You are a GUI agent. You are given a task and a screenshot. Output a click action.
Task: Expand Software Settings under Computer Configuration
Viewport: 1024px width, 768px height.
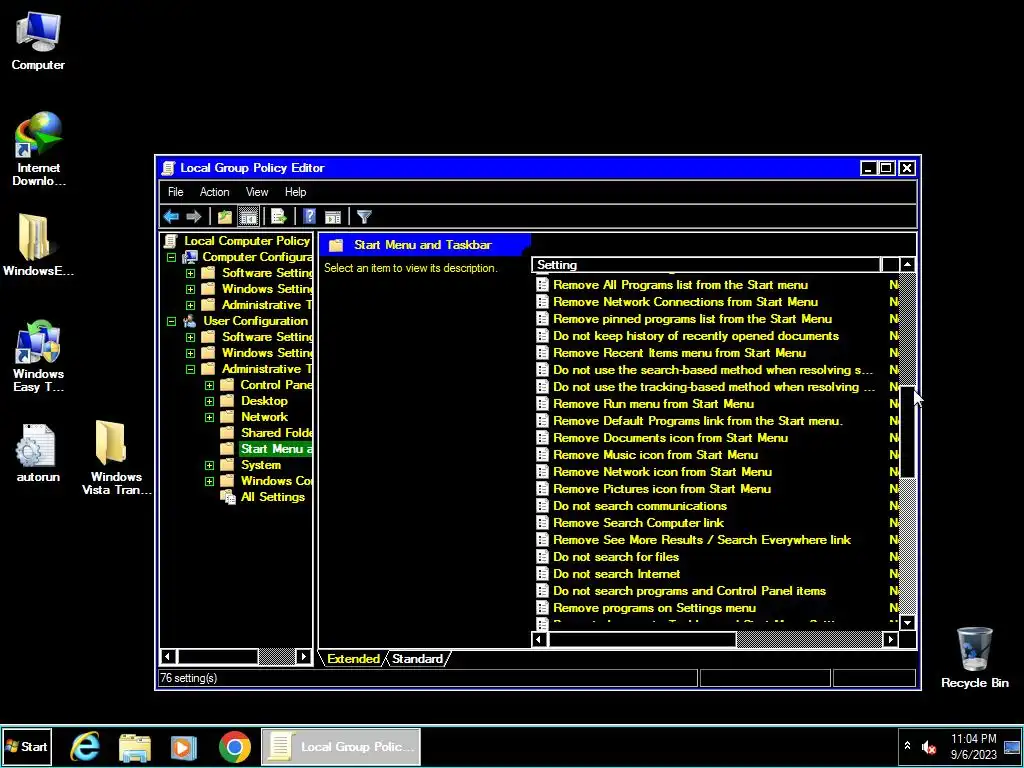point(190,273)
